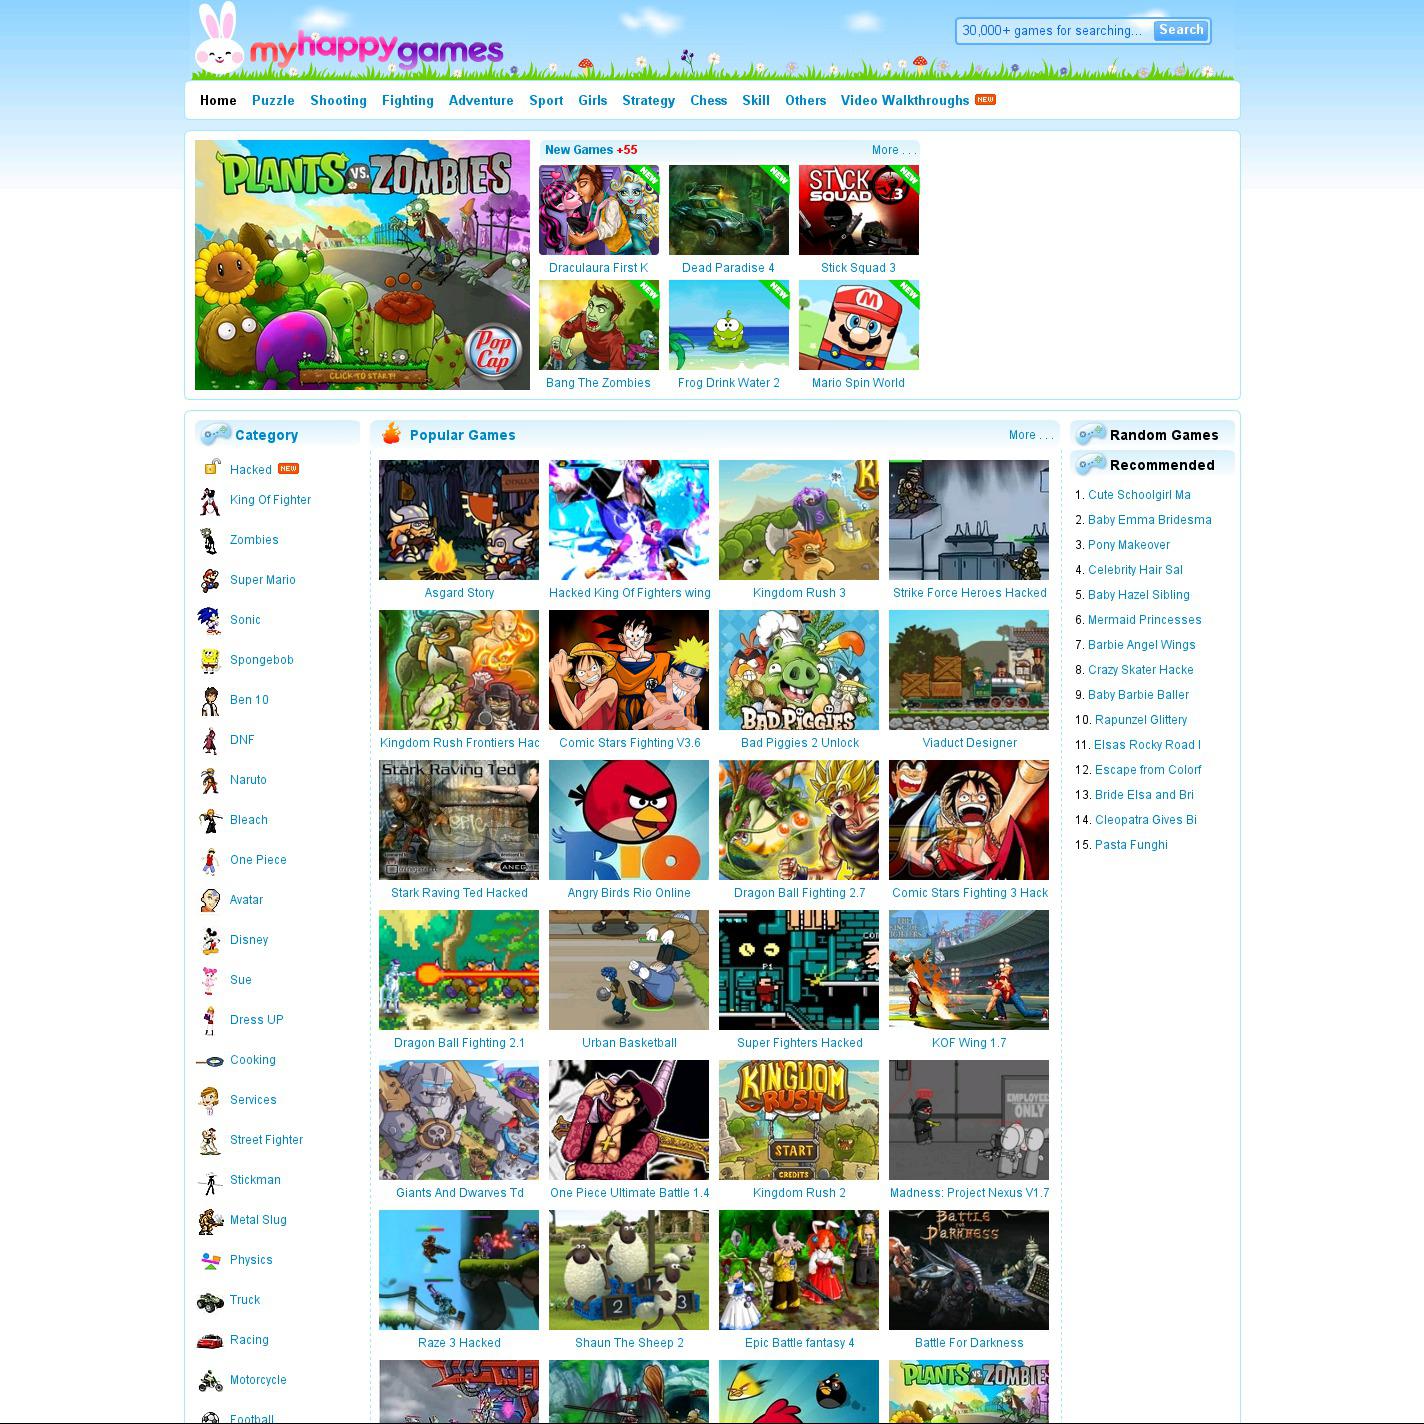Click the Dress UP category icon

pos(209,1020)
